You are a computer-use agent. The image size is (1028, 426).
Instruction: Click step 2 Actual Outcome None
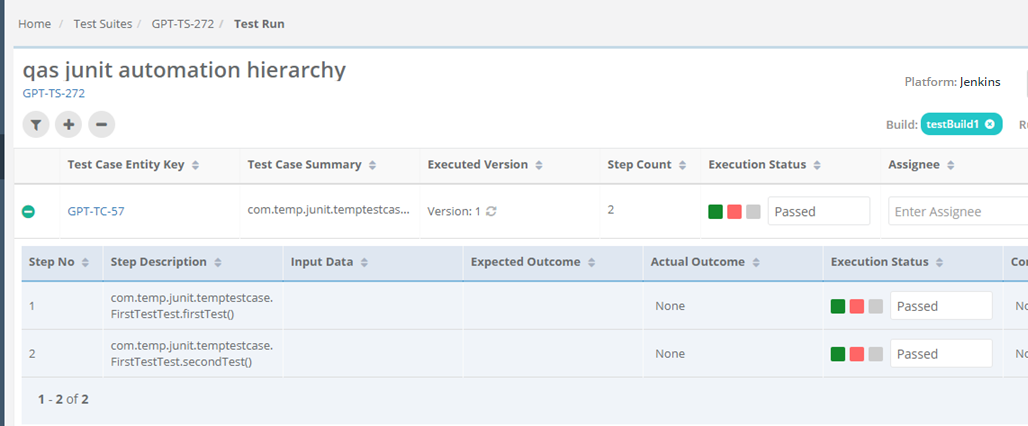[x=670, y=354]
